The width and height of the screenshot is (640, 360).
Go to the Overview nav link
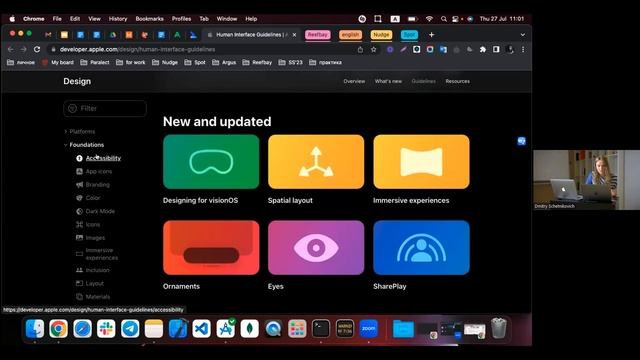pos(354,81)
